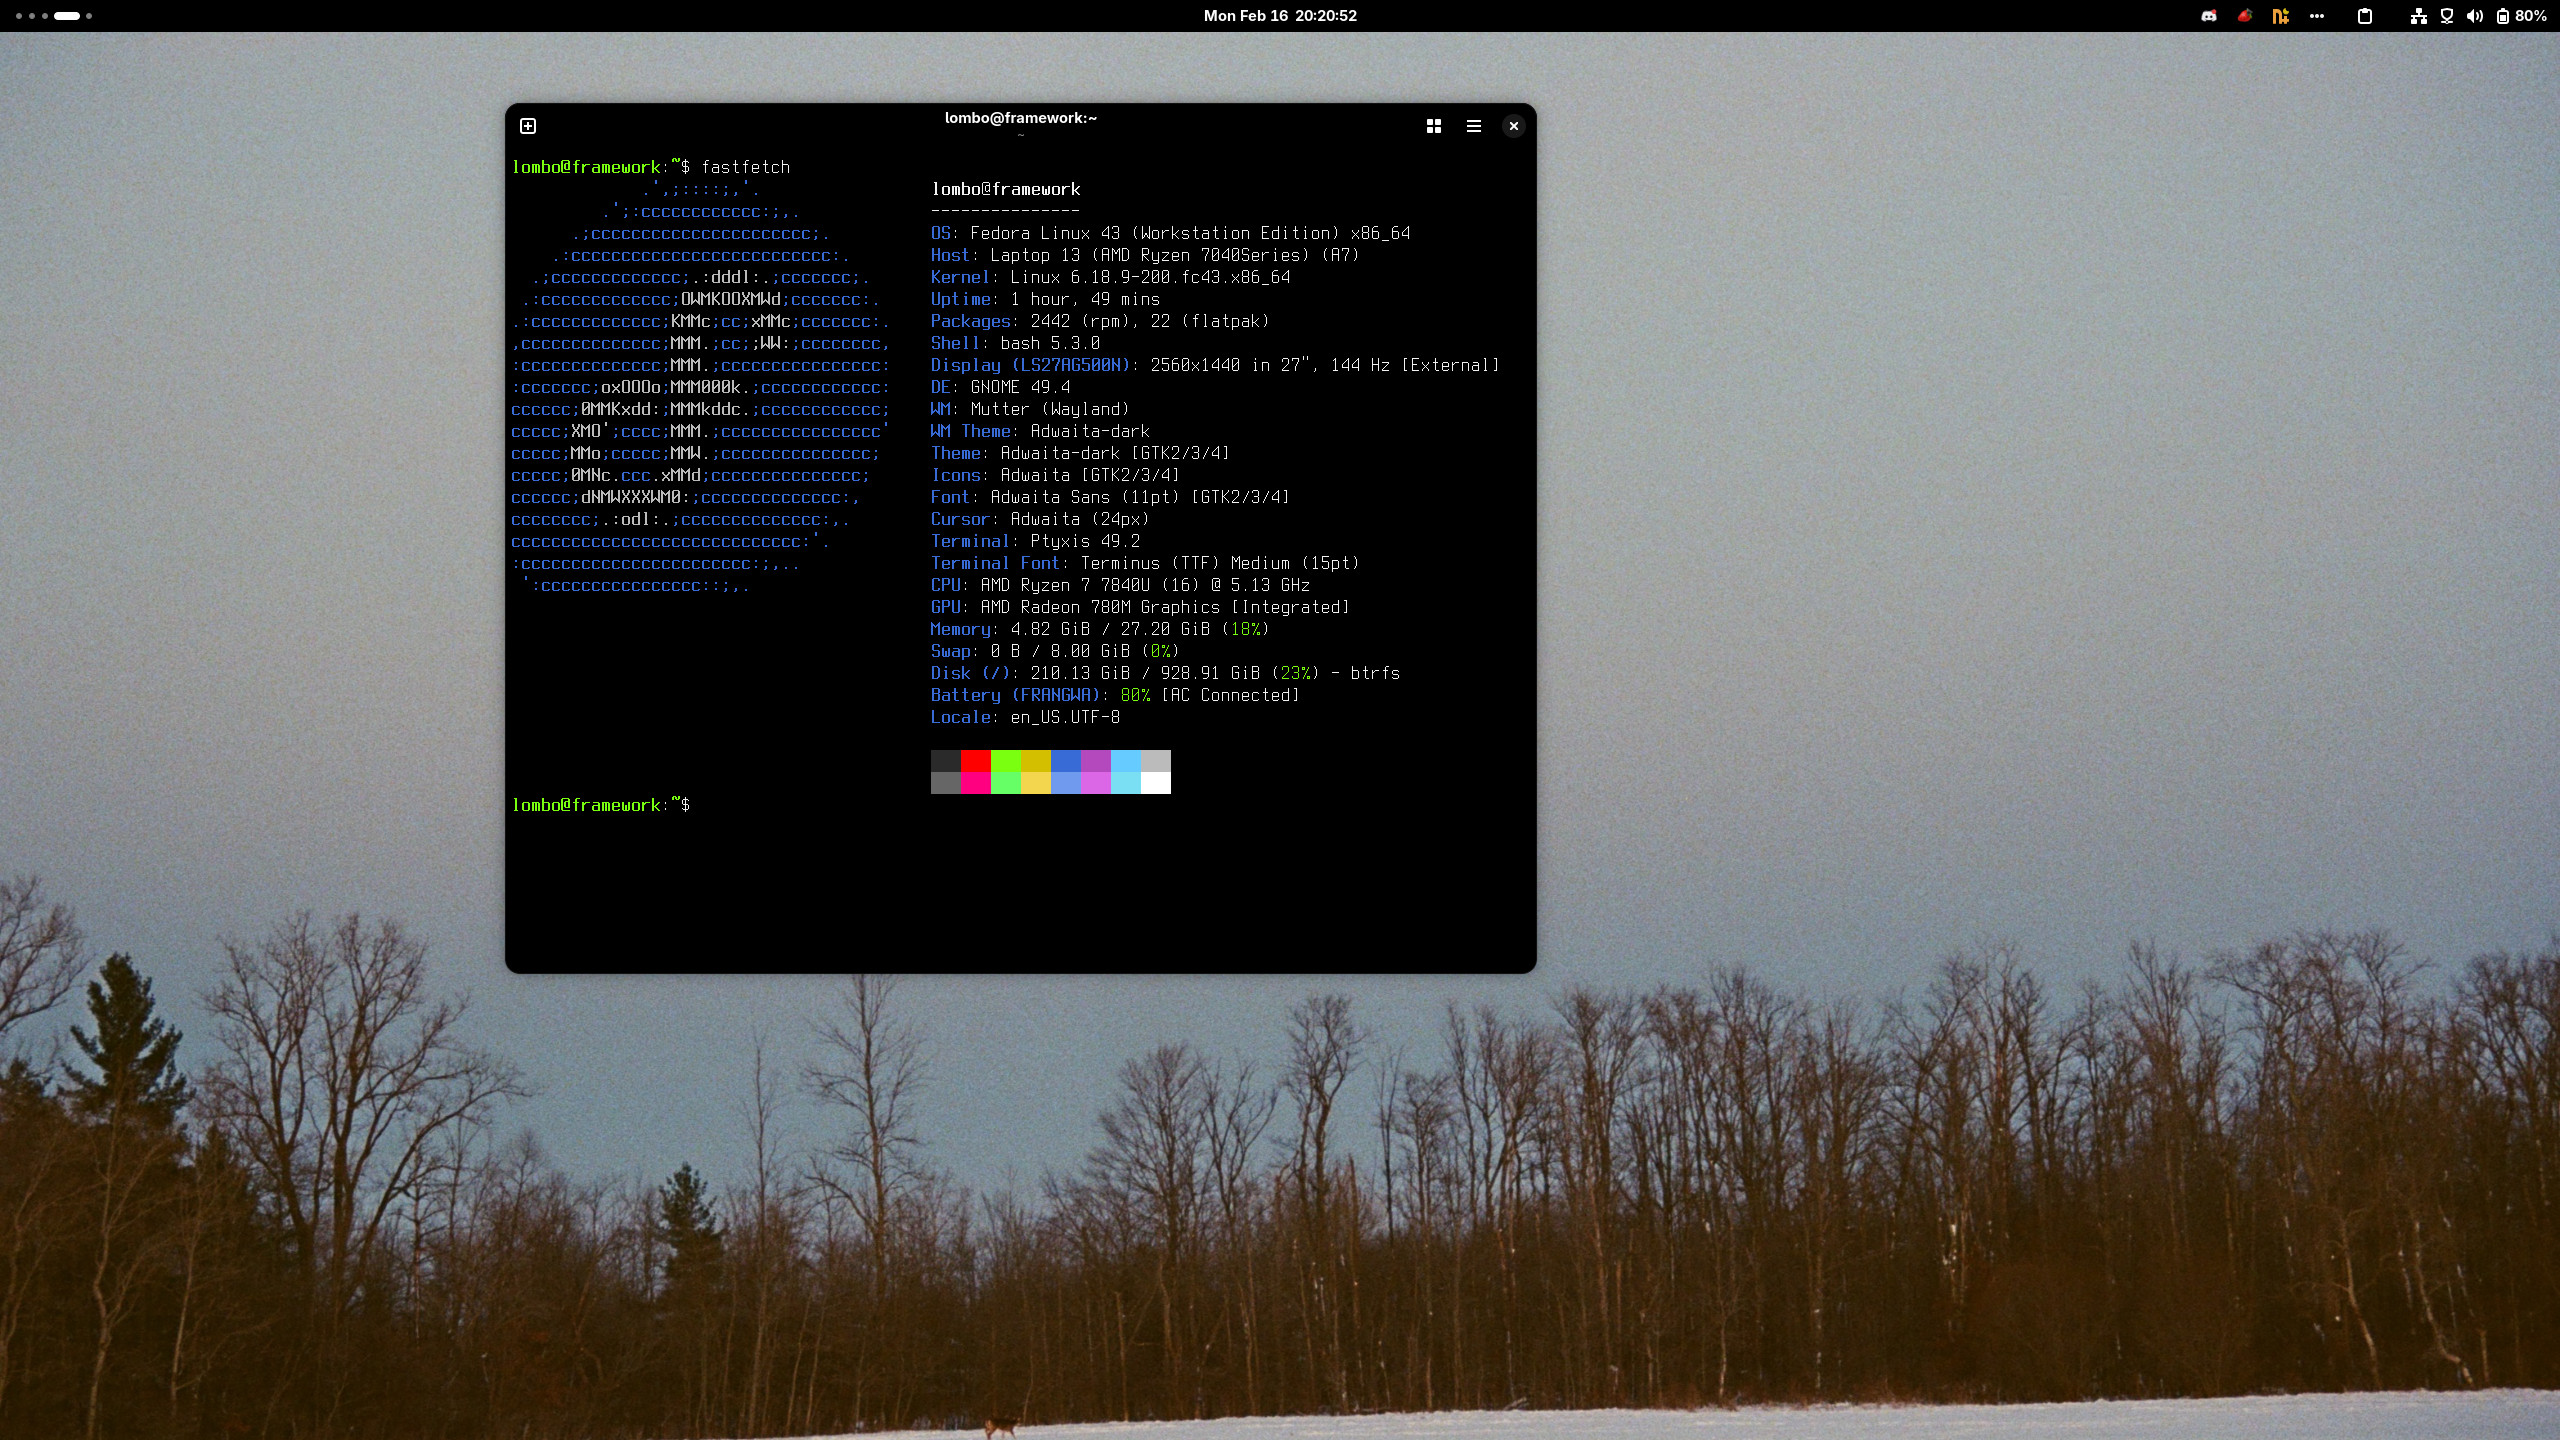
Task: Click the orange N tray icon
Action: [x=2280, y=16]
